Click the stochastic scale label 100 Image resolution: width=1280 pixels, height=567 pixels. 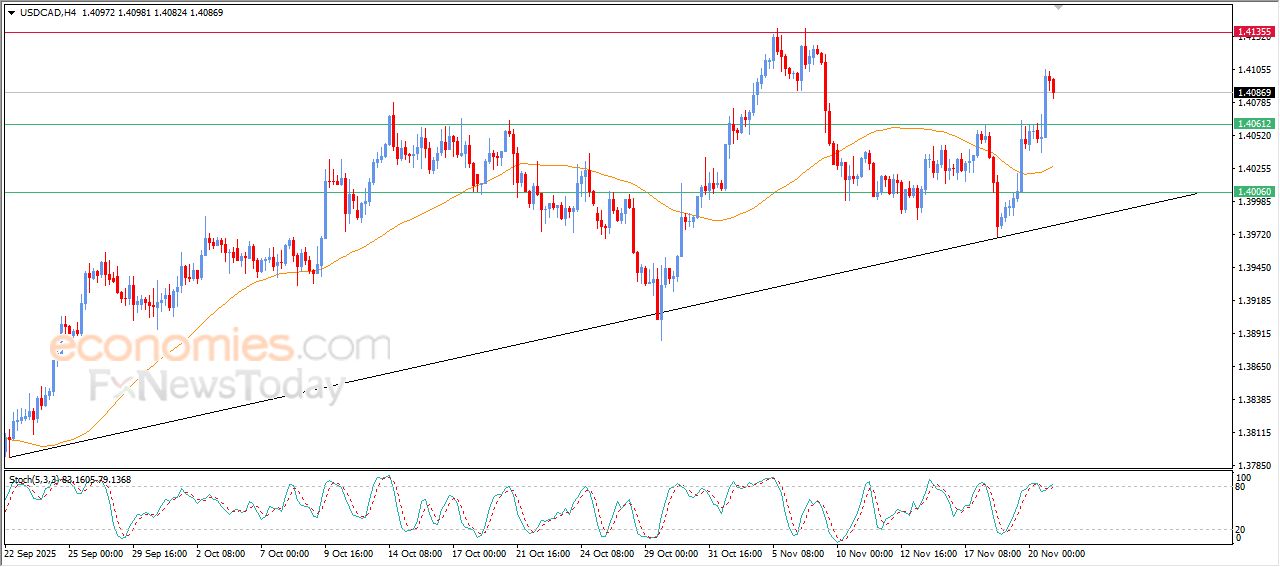pos(1246,478)
